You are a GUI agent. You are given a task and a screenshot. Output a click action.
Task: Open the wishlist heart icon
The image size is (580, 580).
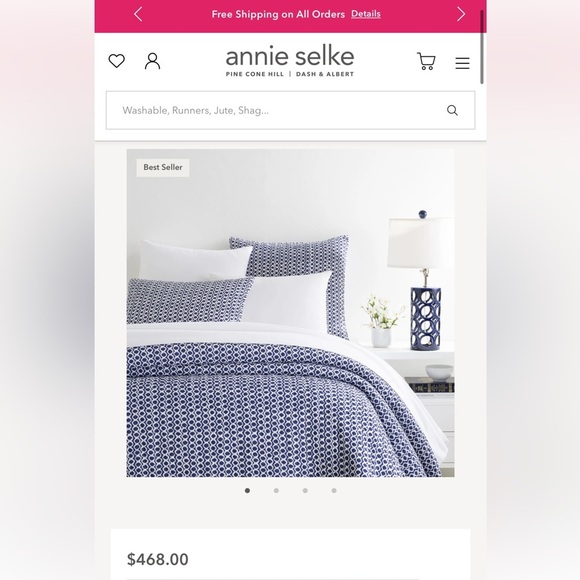coord(117,61)
